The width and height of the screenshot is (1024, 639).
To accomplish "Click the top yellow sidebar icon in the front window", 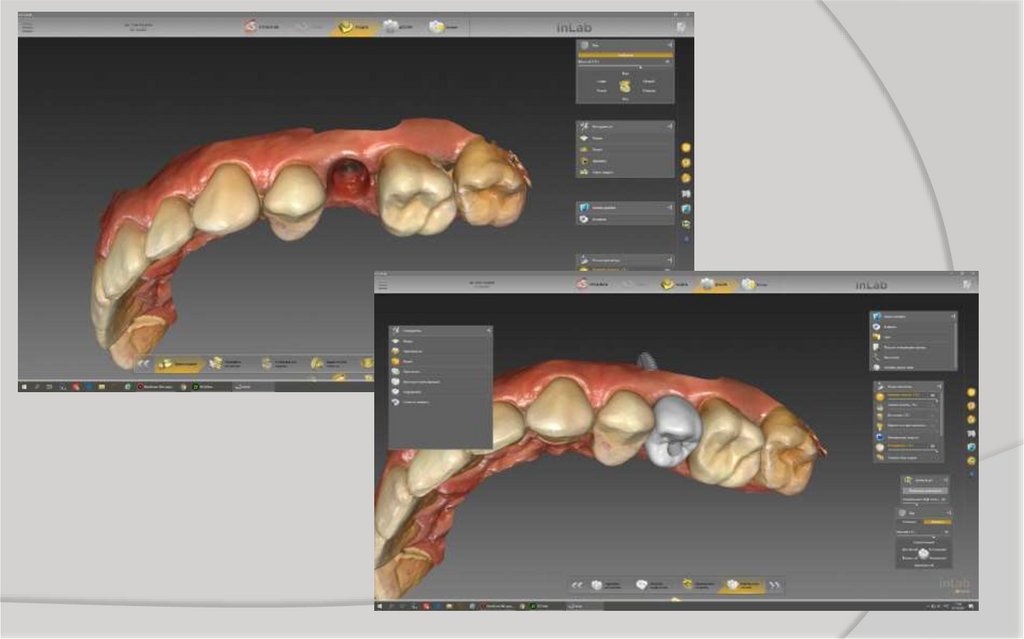I will pyautogui.click(x=969, y=392).
